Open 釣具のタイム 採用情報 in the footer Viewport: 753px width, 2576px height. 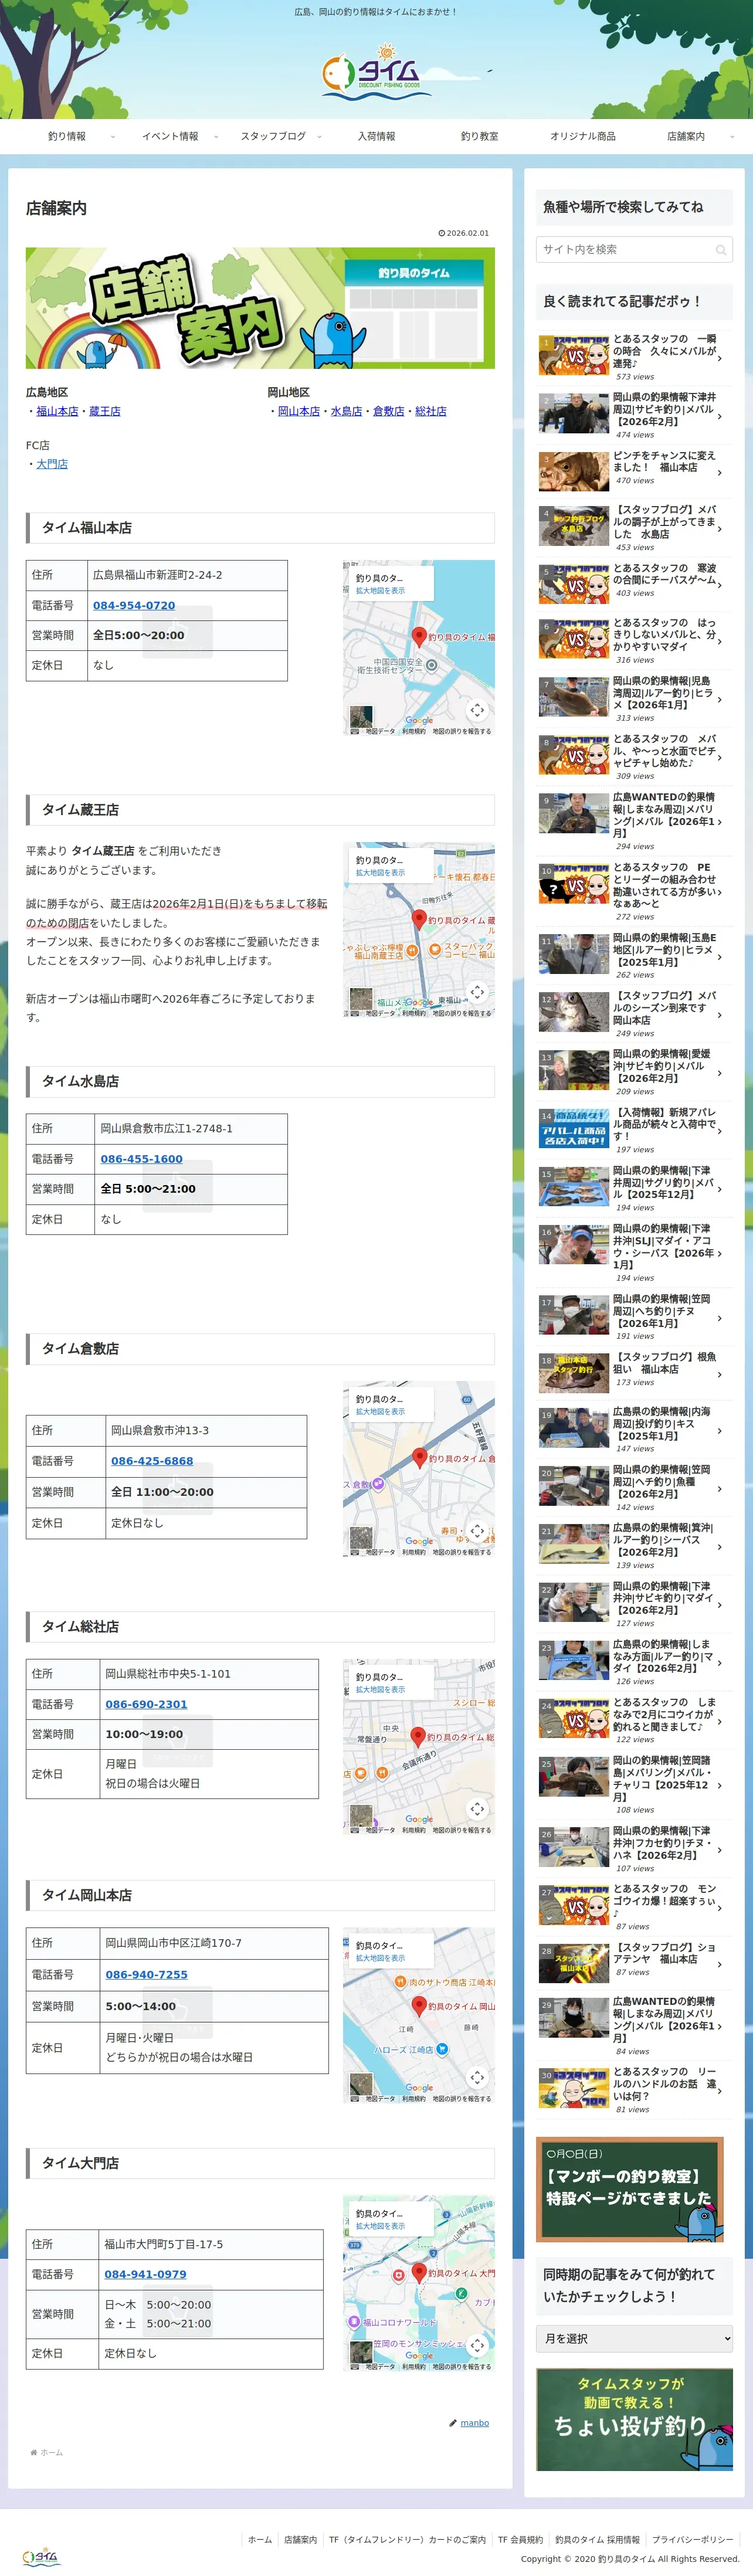click(x=597, y=2539)
